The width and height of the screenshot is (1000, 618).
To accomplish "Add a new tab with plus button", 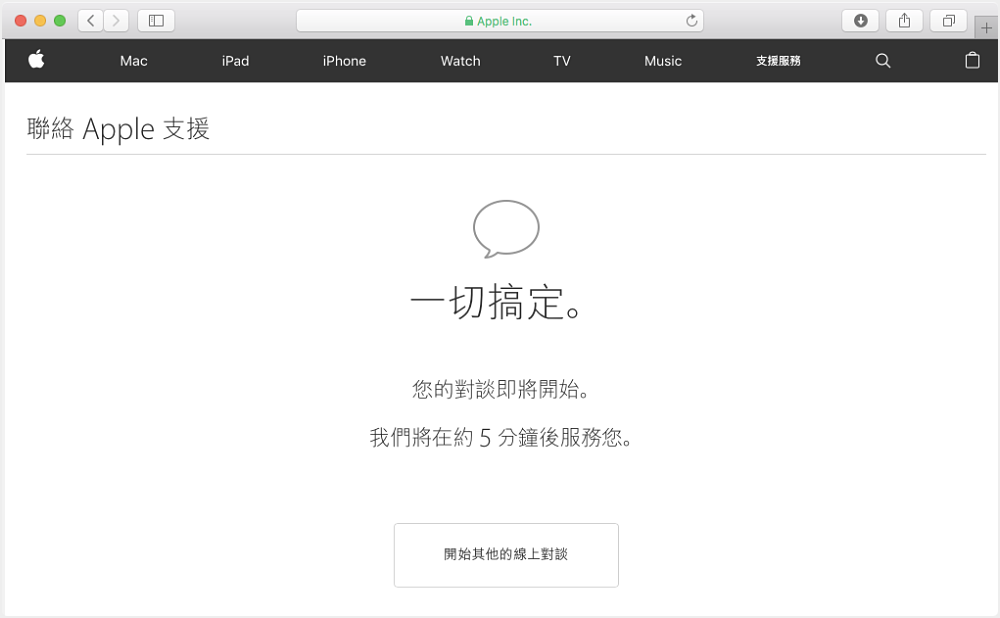I will click(x=986, y=28).
